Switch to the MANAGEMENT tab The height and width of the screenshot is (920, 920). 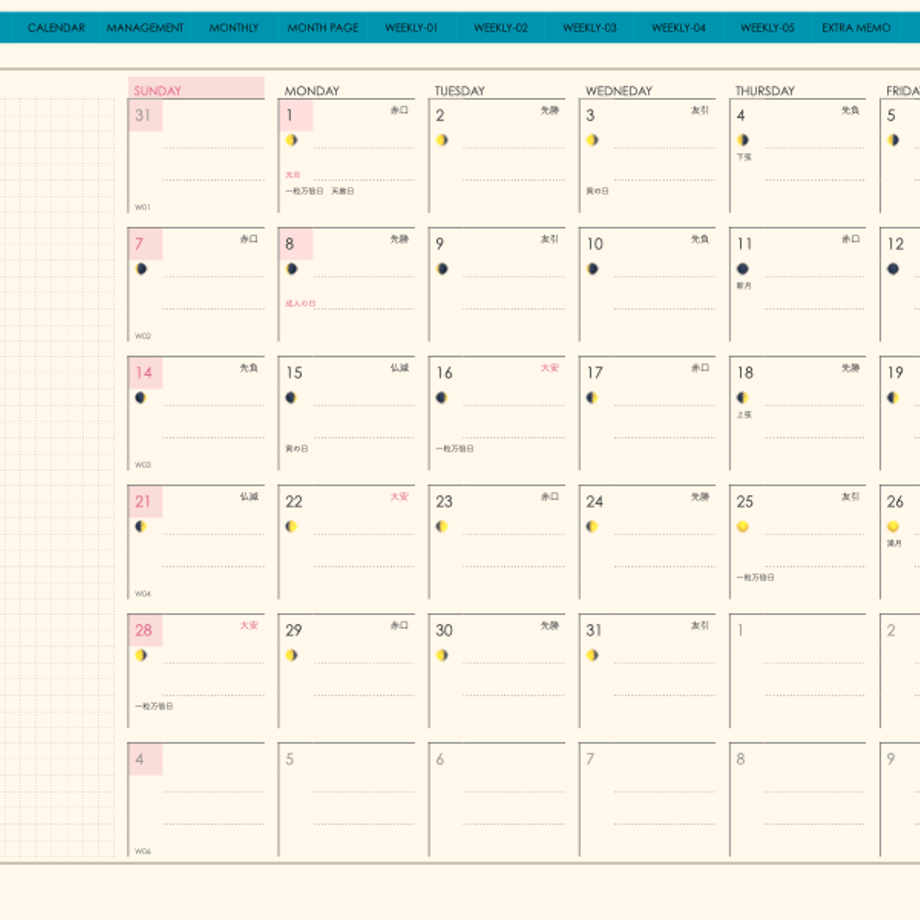click(145, 28)
